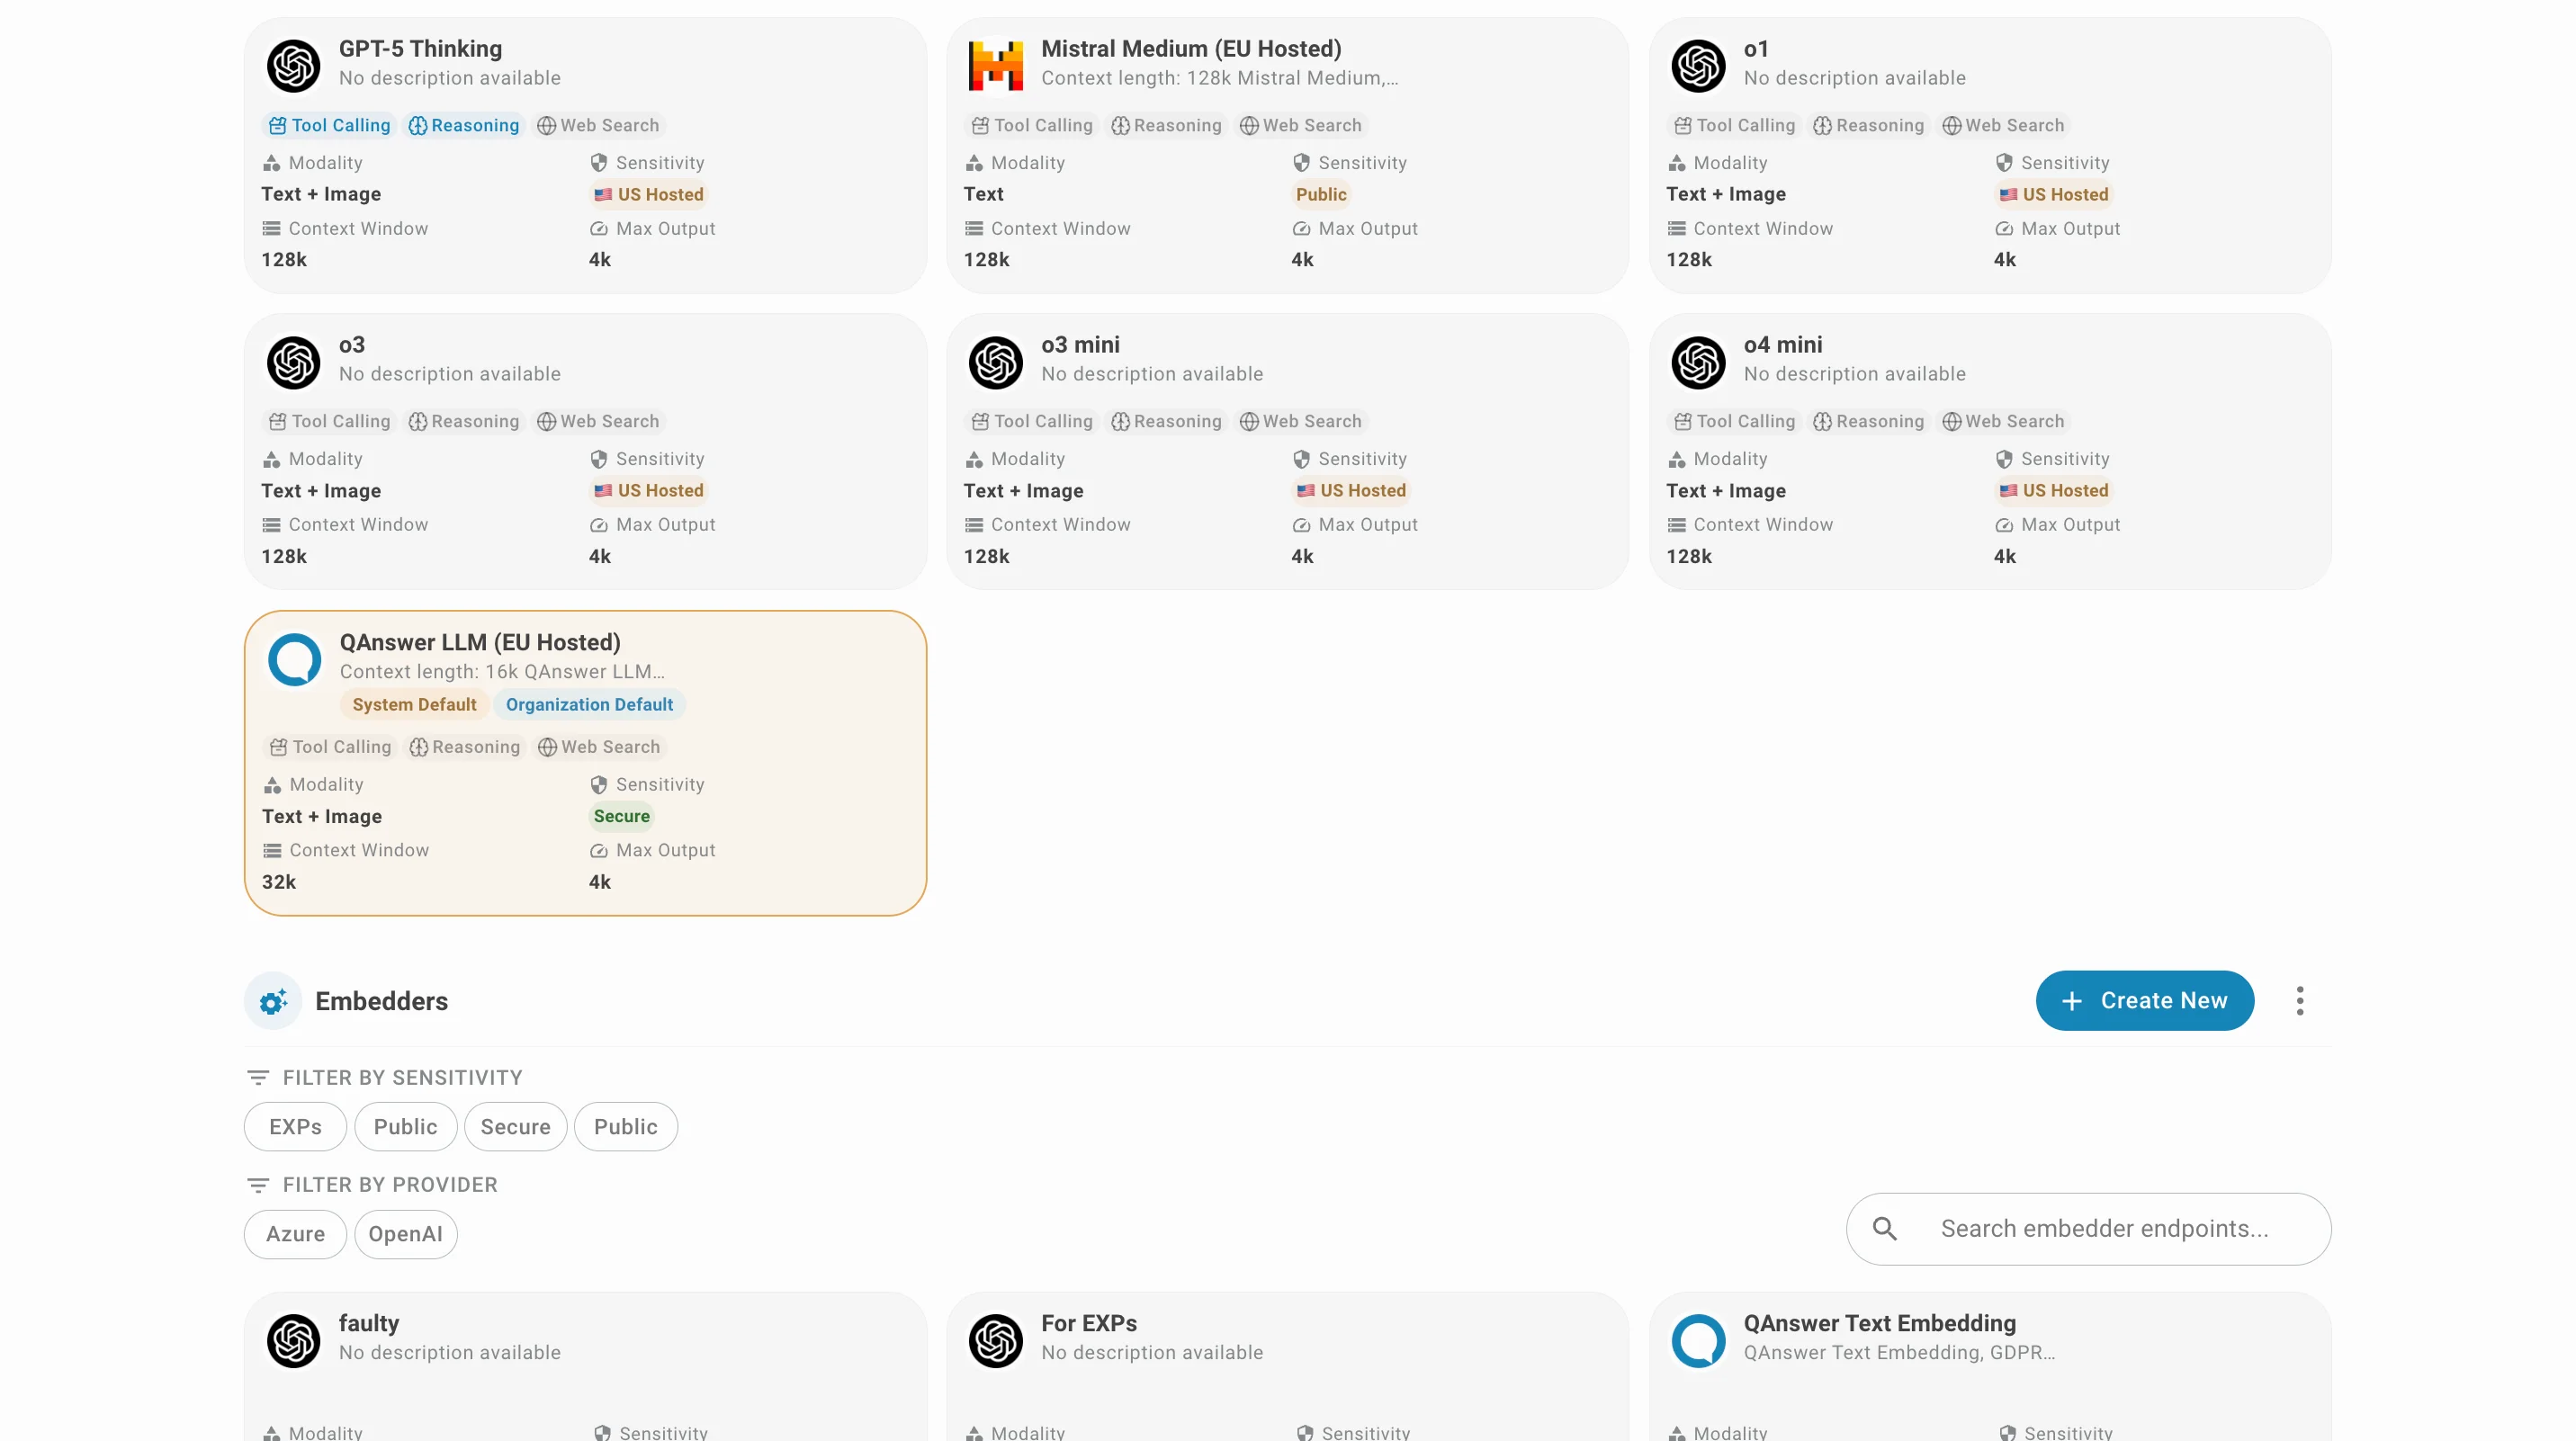Click the Reasoning tag on Mistral Medium card

coord(1166,125)
